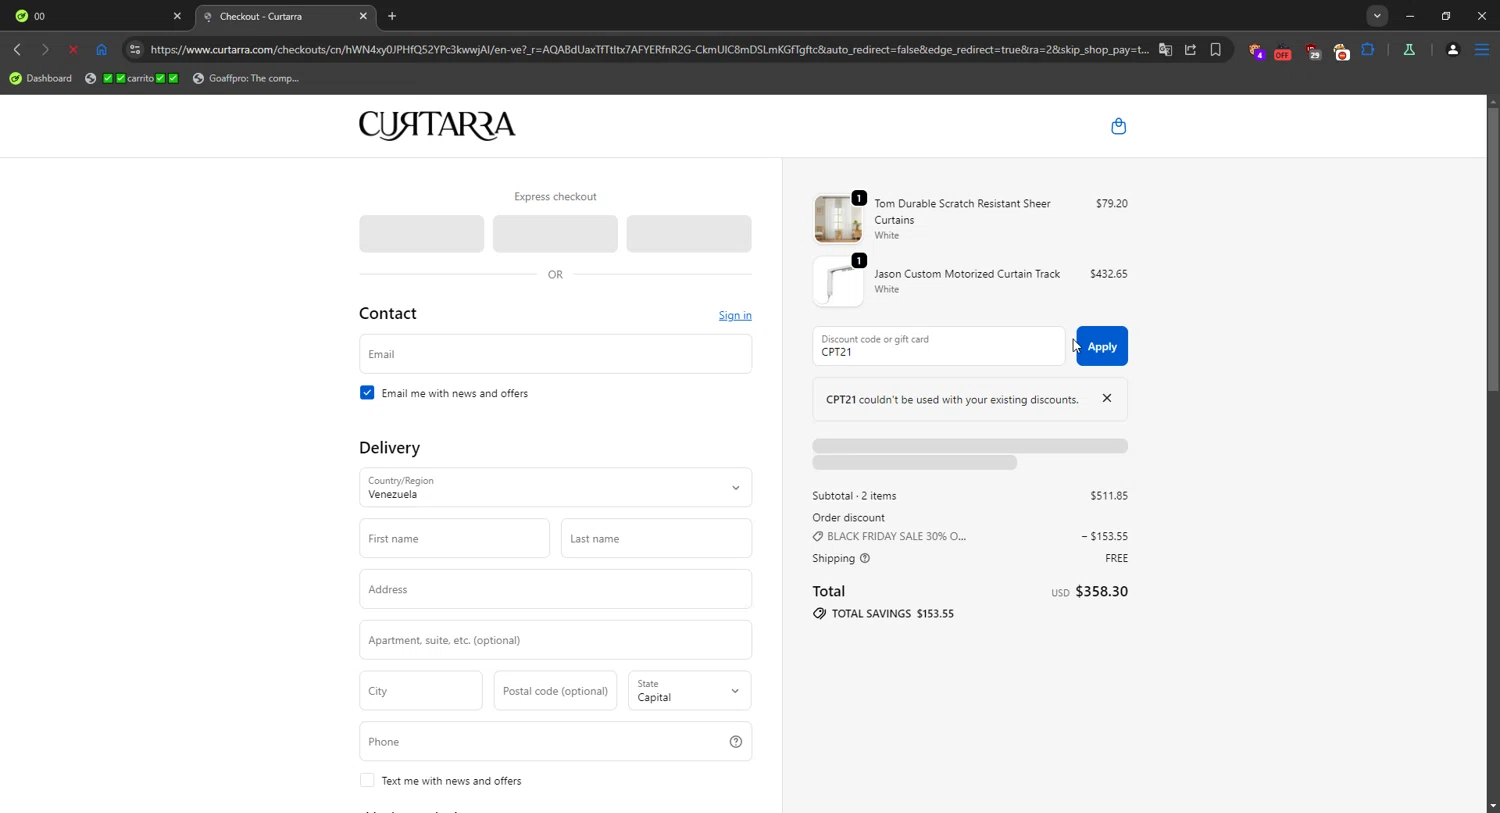This screenshot has height=813, width=1500.
Task: Focus the City field
Action: [x=420, y=691]
